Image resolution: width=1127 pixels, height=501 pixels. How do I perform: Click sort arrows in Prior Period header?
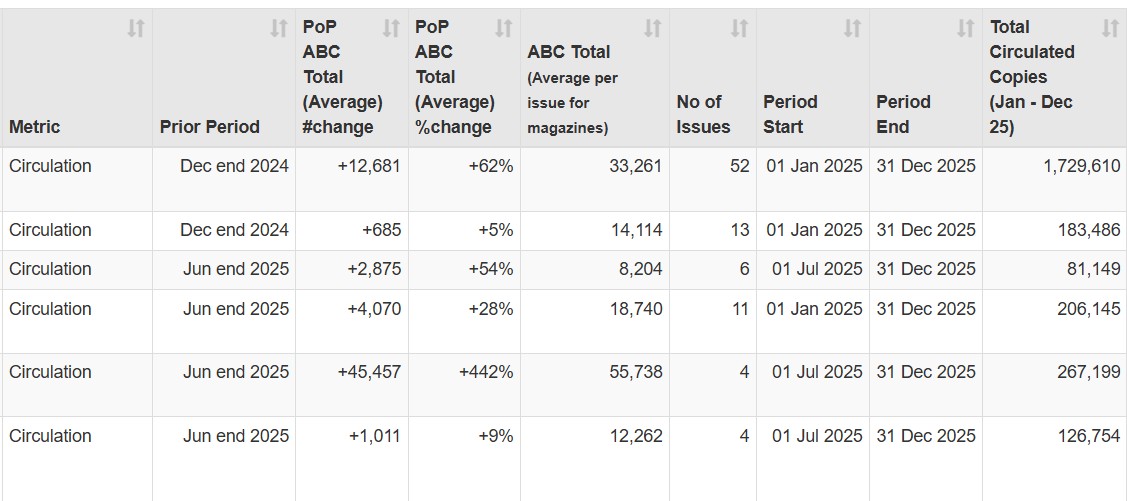[x=279, y=29]
